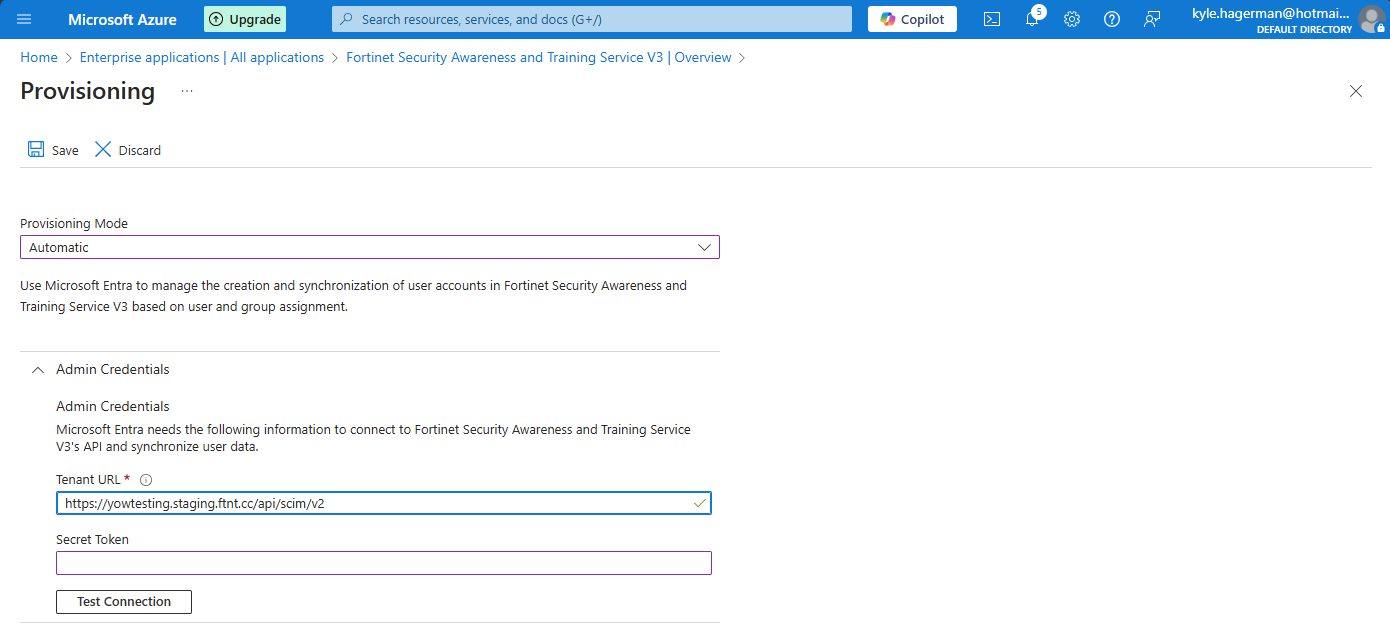
Task: Click the search magnifier icon
Action: point(346,19)
